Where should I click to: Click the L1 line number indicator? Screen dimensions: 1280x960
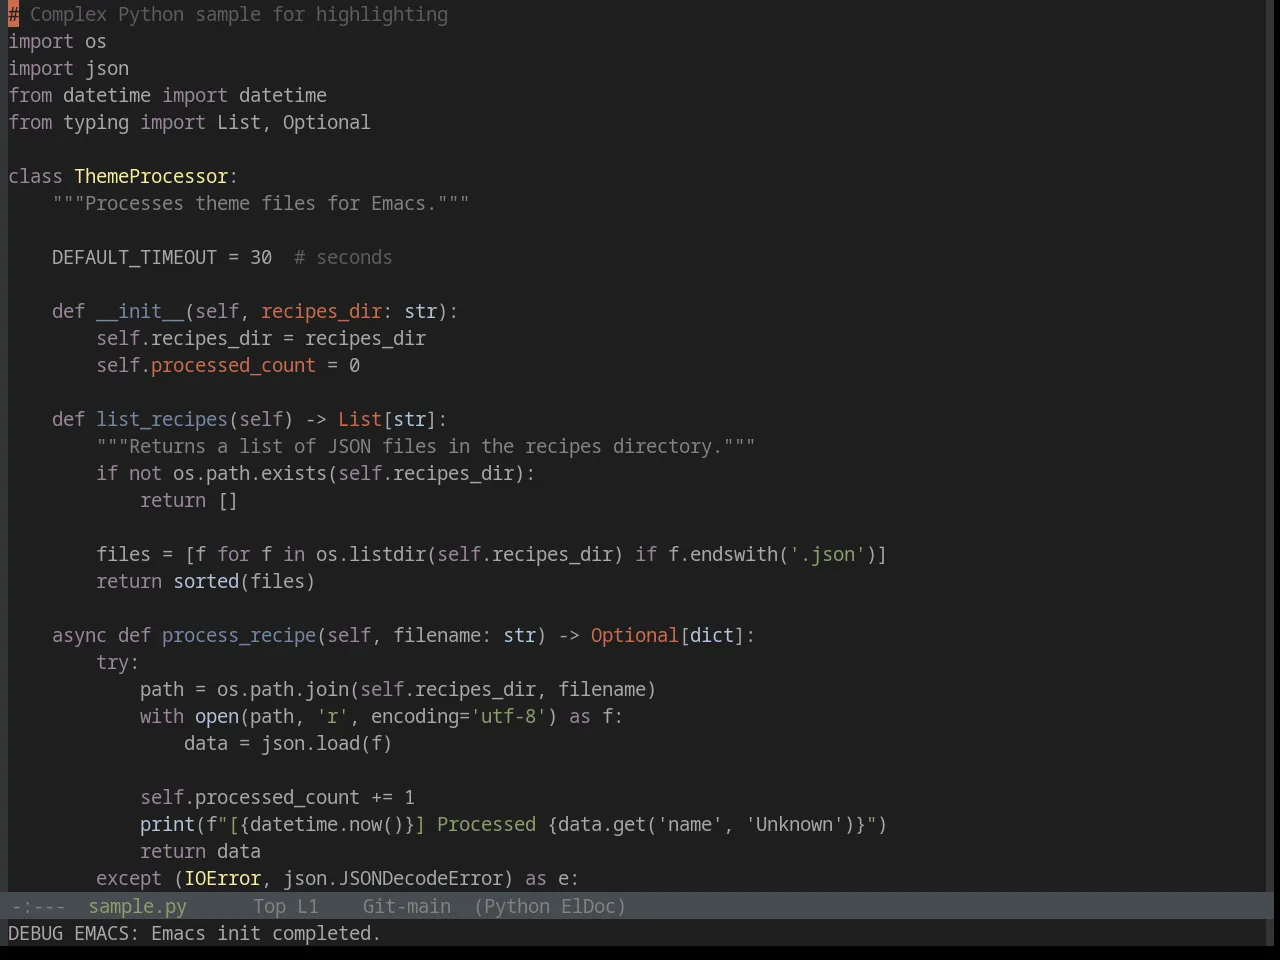[x=307, y=906]
